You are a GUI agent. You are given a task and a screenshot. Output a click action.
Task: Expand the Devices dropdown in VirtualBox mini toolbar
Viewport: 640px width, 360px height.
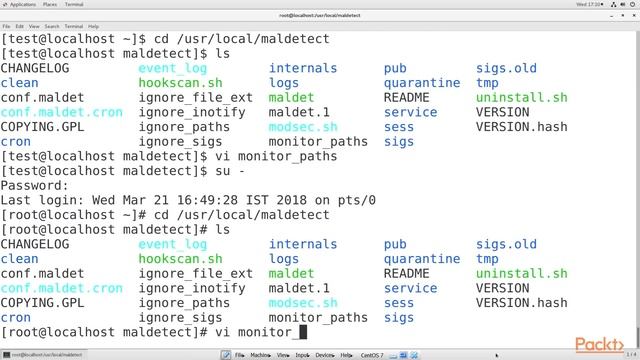[325, 356]
